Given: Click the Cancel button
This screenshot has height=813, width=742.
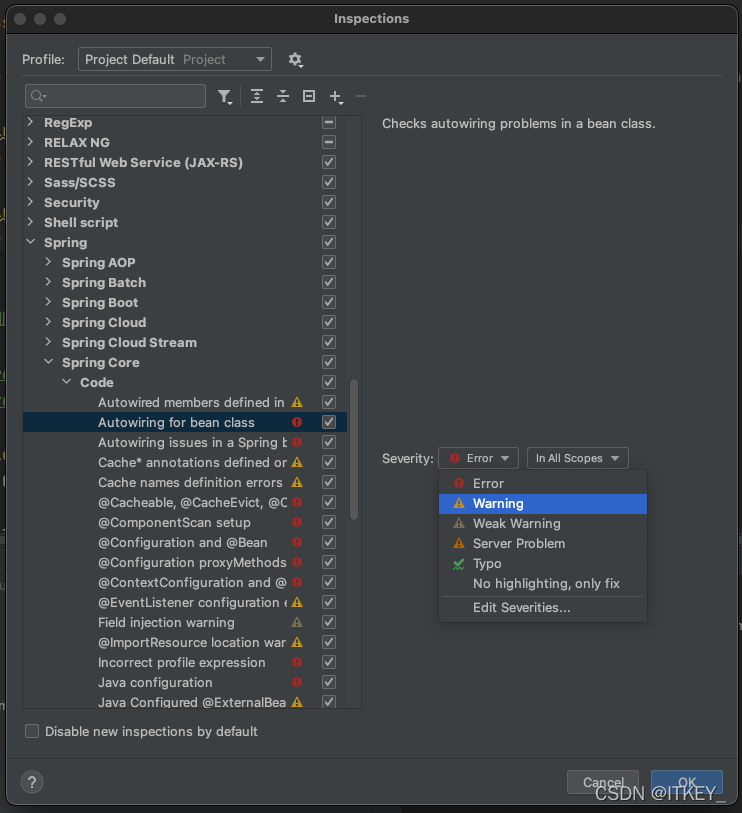Looking at the screenshot, I should pyautogui.click(x=603, y=782).
